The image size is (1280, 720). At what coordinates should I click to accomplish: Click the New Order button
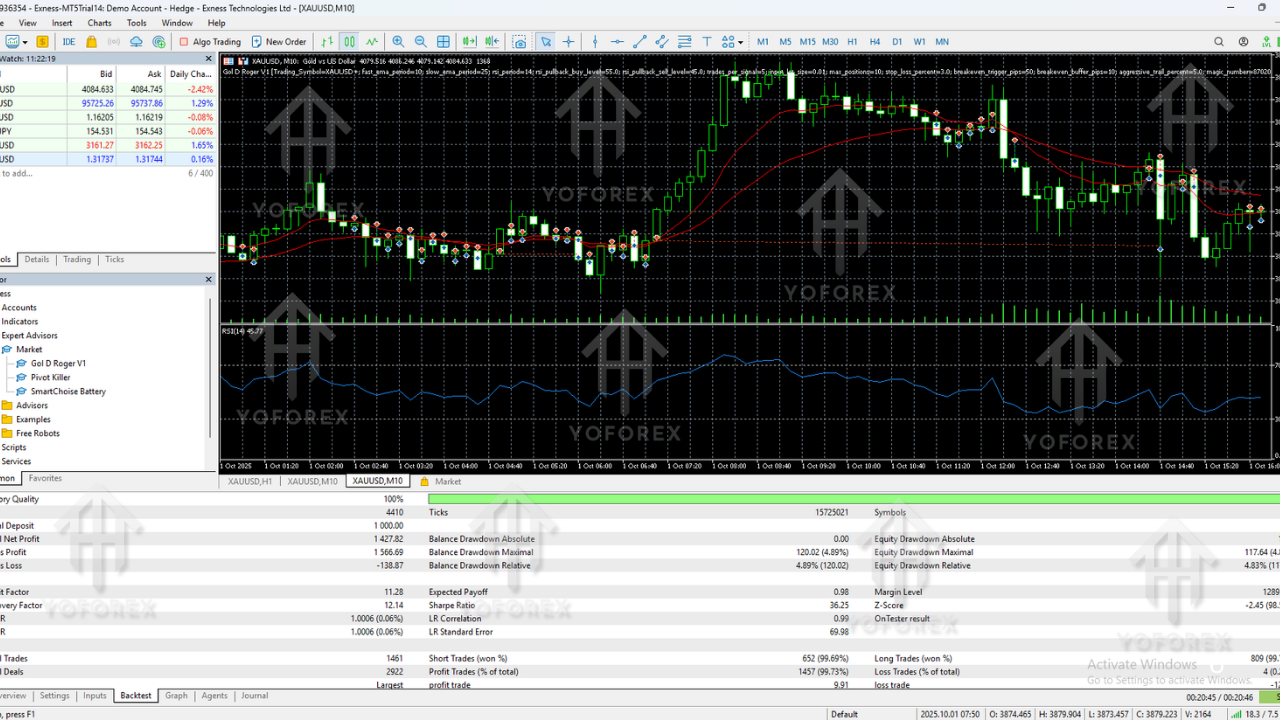click(x=278, y=42)
